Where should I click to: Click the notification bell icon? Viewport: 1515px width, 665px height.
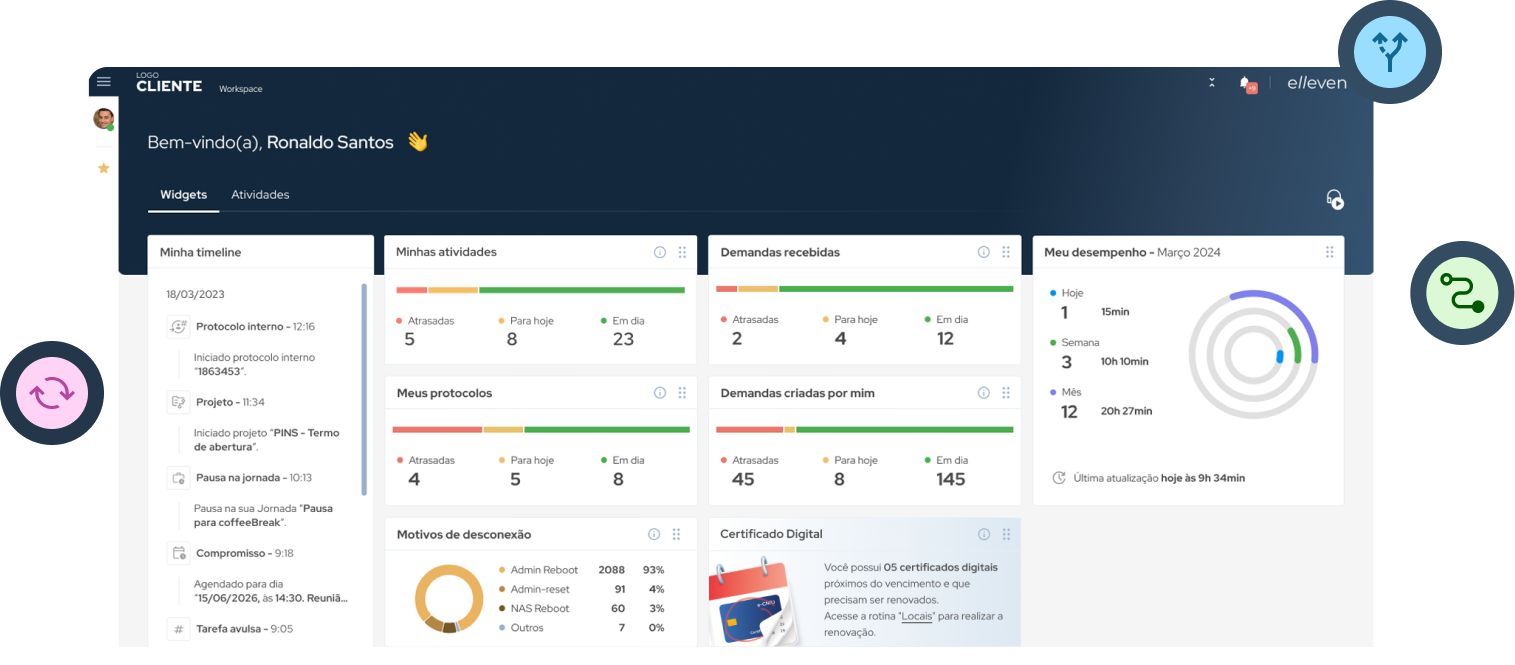[x=1245, y=83]
